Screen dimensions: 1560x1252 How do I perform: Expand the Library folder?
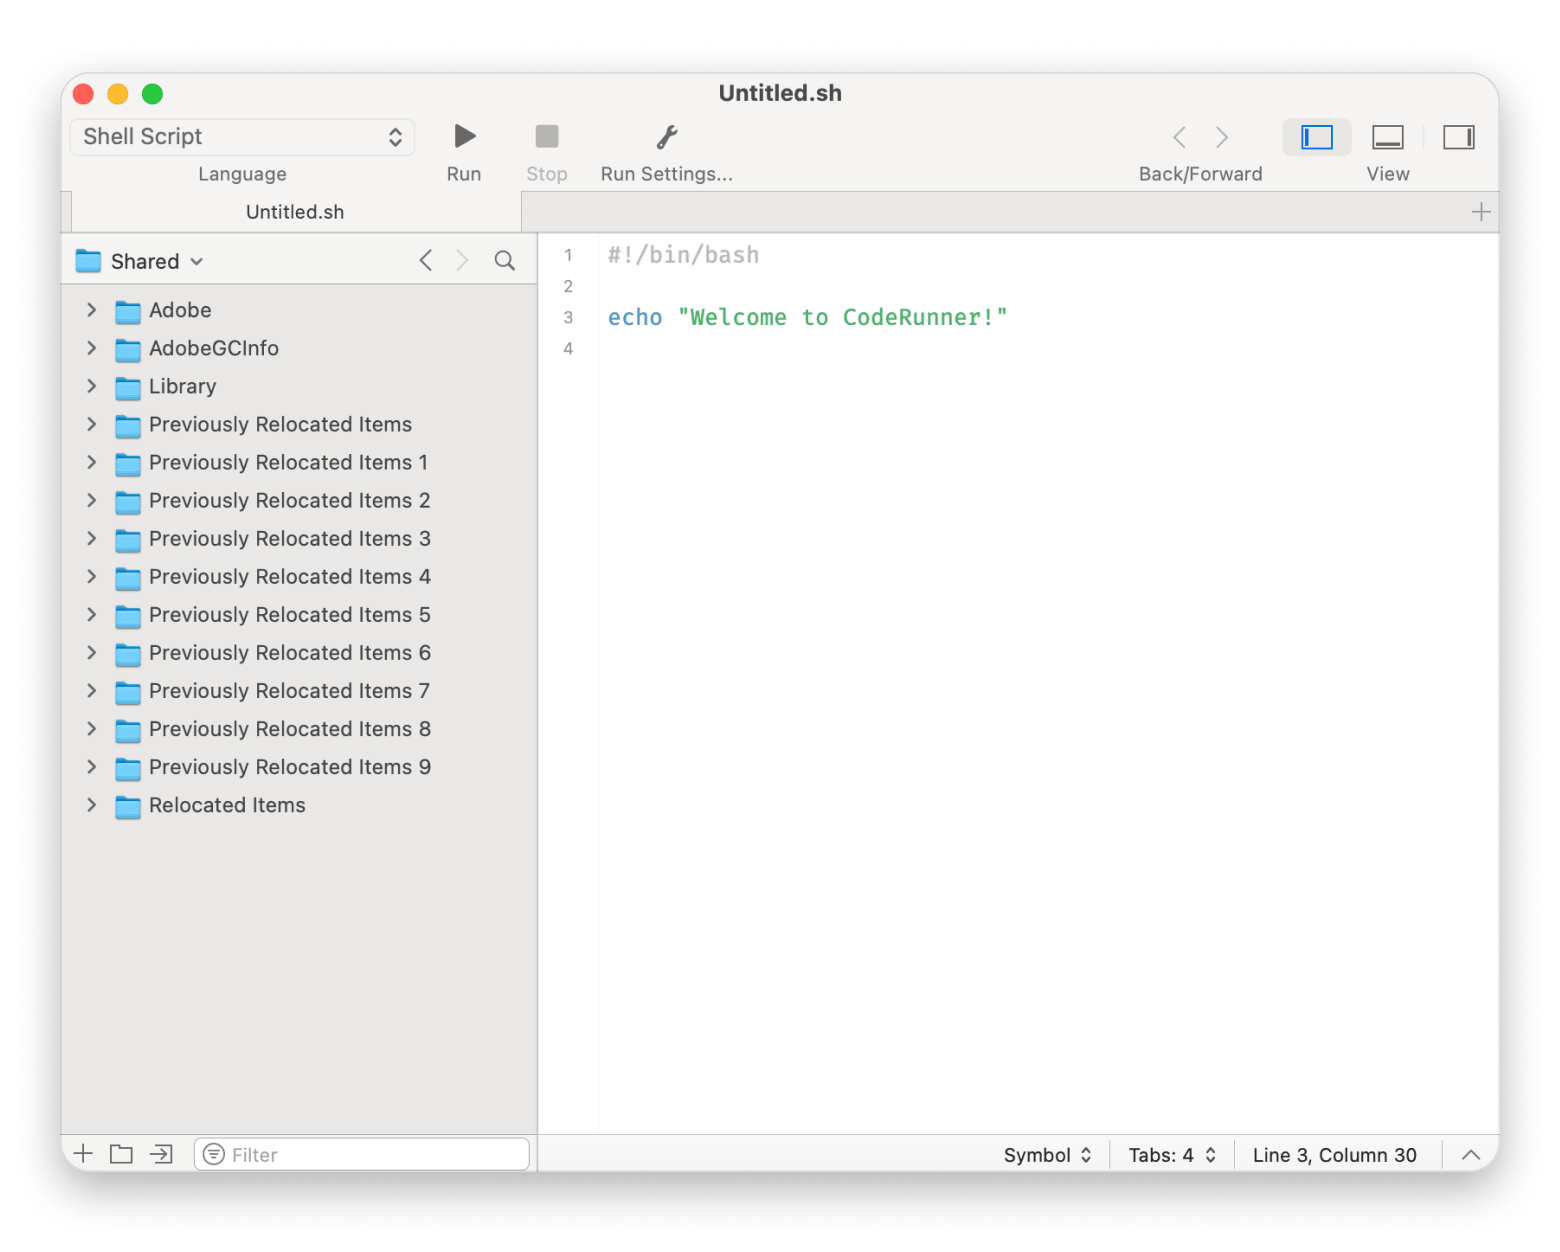pos(92,386)
